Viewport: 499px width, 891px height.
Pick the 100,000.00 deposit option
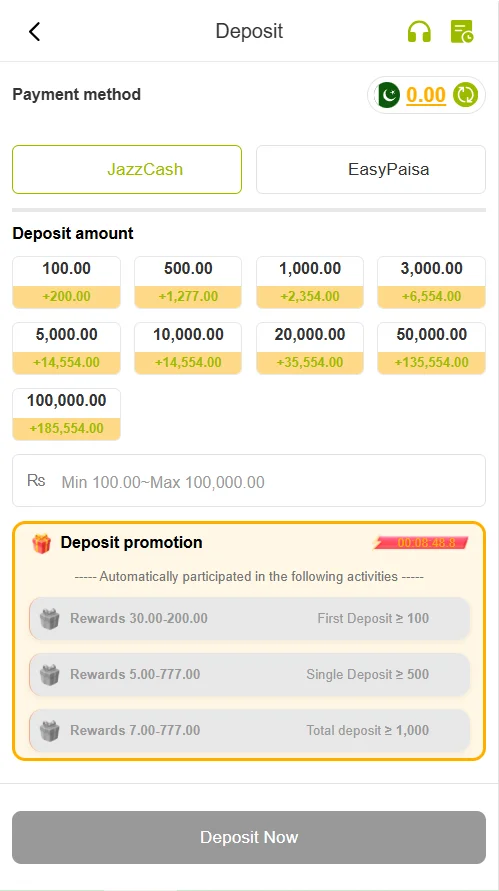[x=66, y=414]
